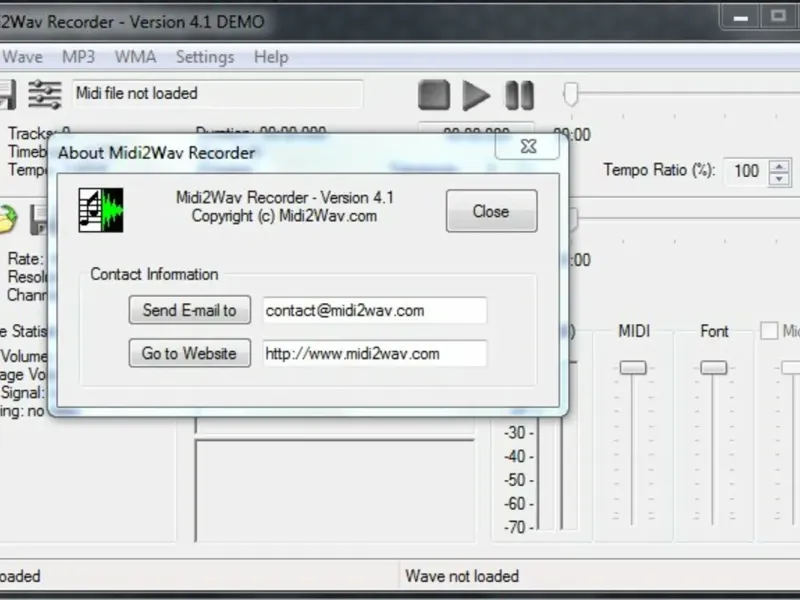Select the http://www.midi2wav.com URL field
Screen dimensions: 800x600
(375, 354)
